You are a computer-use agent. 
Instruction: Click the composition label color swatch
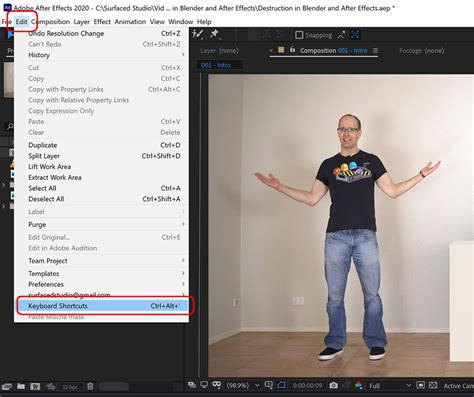click(x=281, y=50)
